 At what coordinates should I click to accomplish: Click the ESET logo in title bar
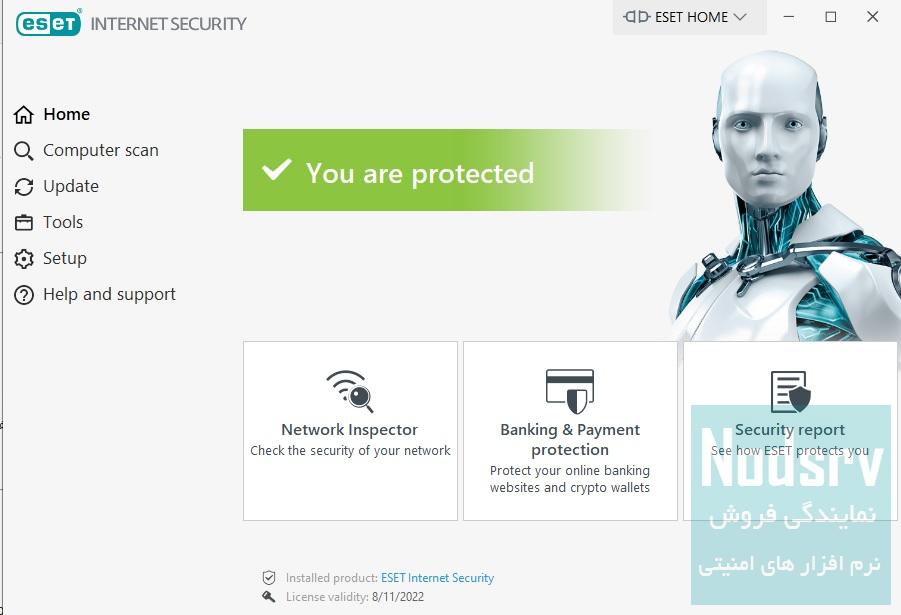pyautogui.click(x=48, y=22)
